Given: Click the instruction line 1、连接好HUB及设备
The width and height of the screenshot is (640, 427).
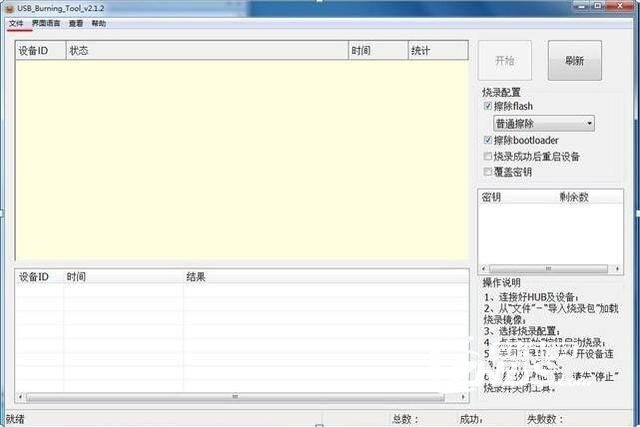Looking at the screenshot, I should (531, 297).
